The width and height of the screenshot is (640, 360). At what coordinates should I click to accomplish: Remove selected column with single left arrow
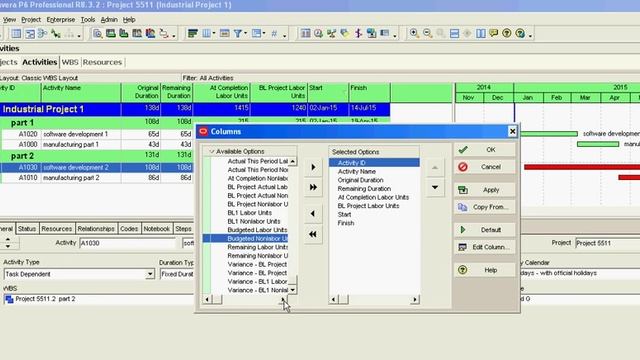(x=313, y=213)
